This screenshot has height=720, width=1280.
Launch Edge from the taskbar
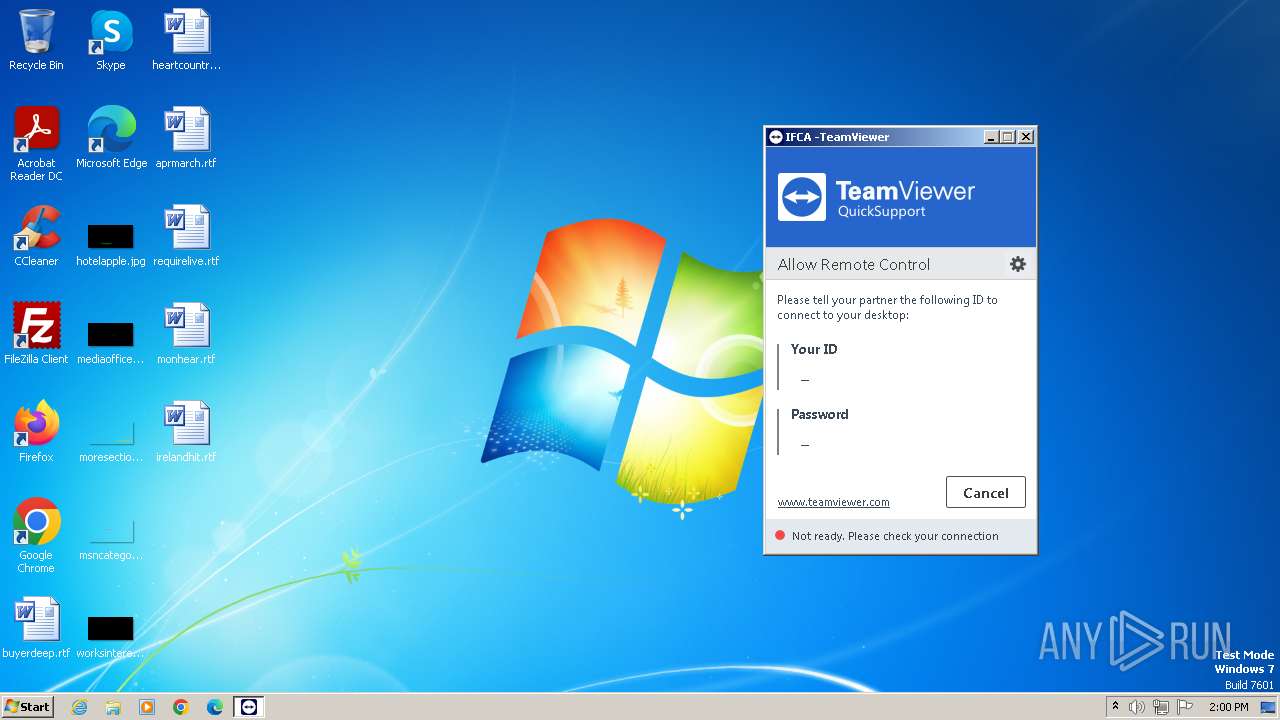215,707
